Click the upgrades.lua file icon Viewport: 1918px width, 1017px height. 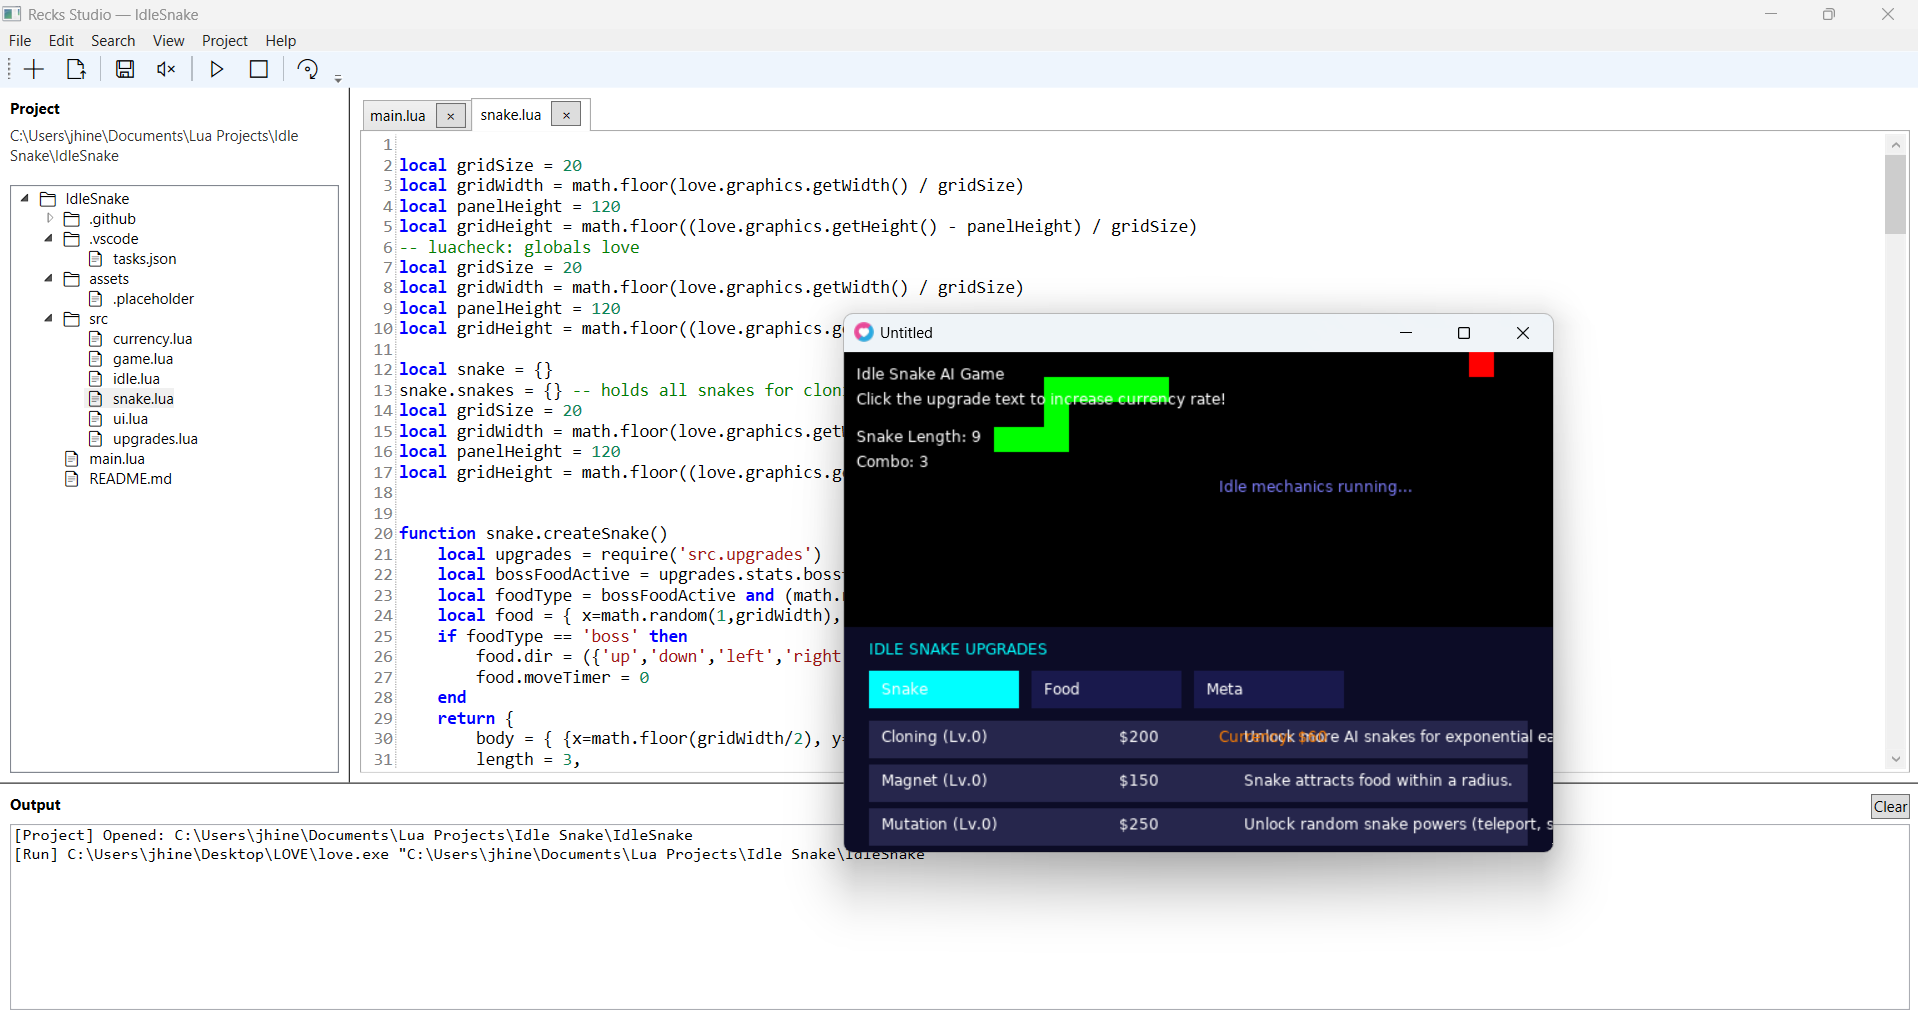pyautogui.click(x=96, y=439)
